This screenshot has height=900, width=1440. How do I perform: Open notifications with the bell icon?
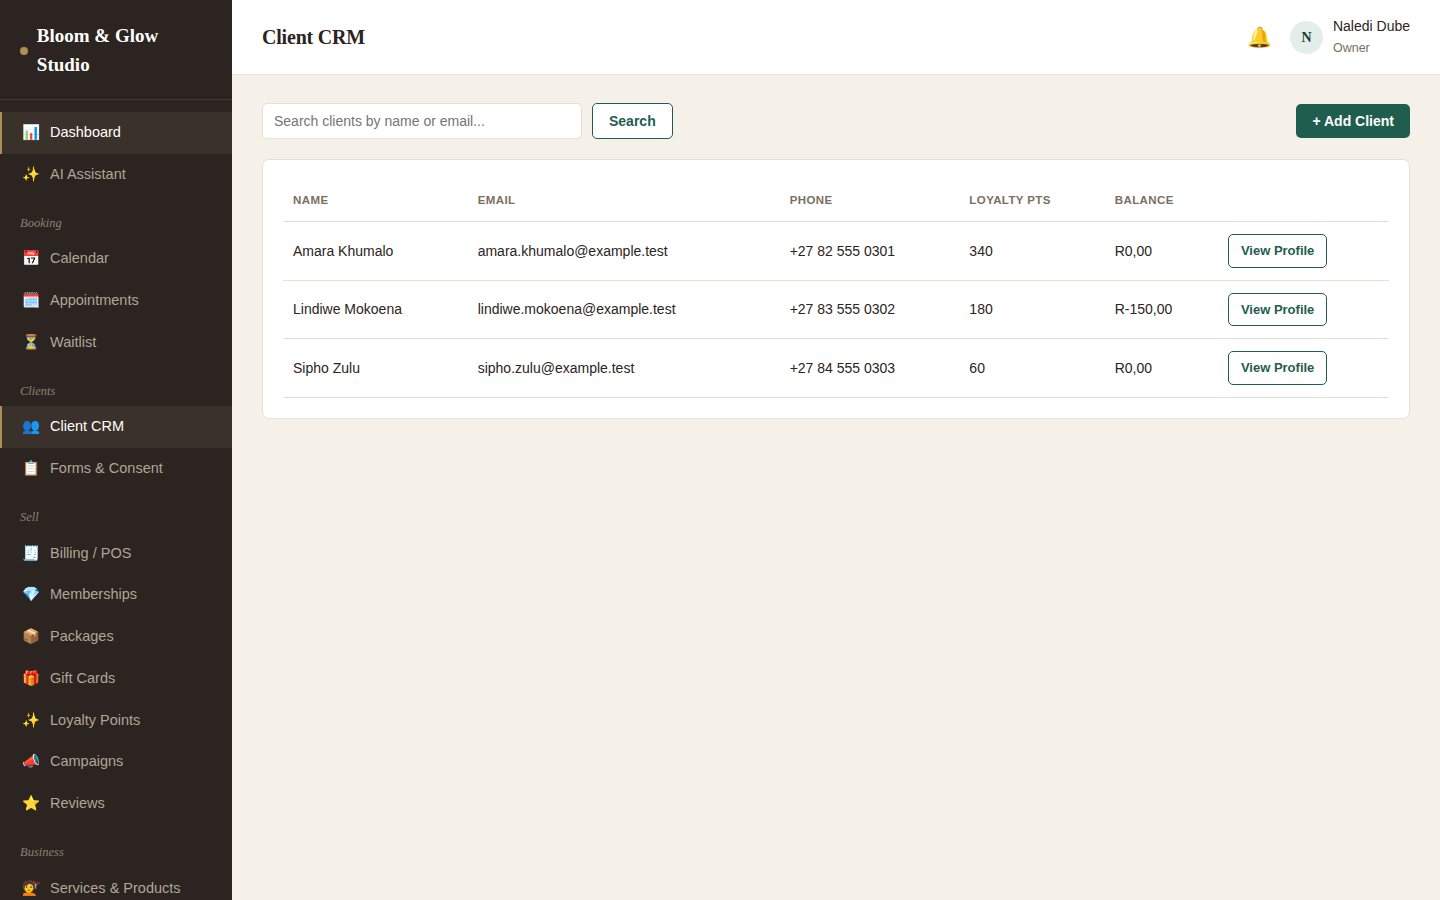pyautogui.click(x=1259, y=37)
